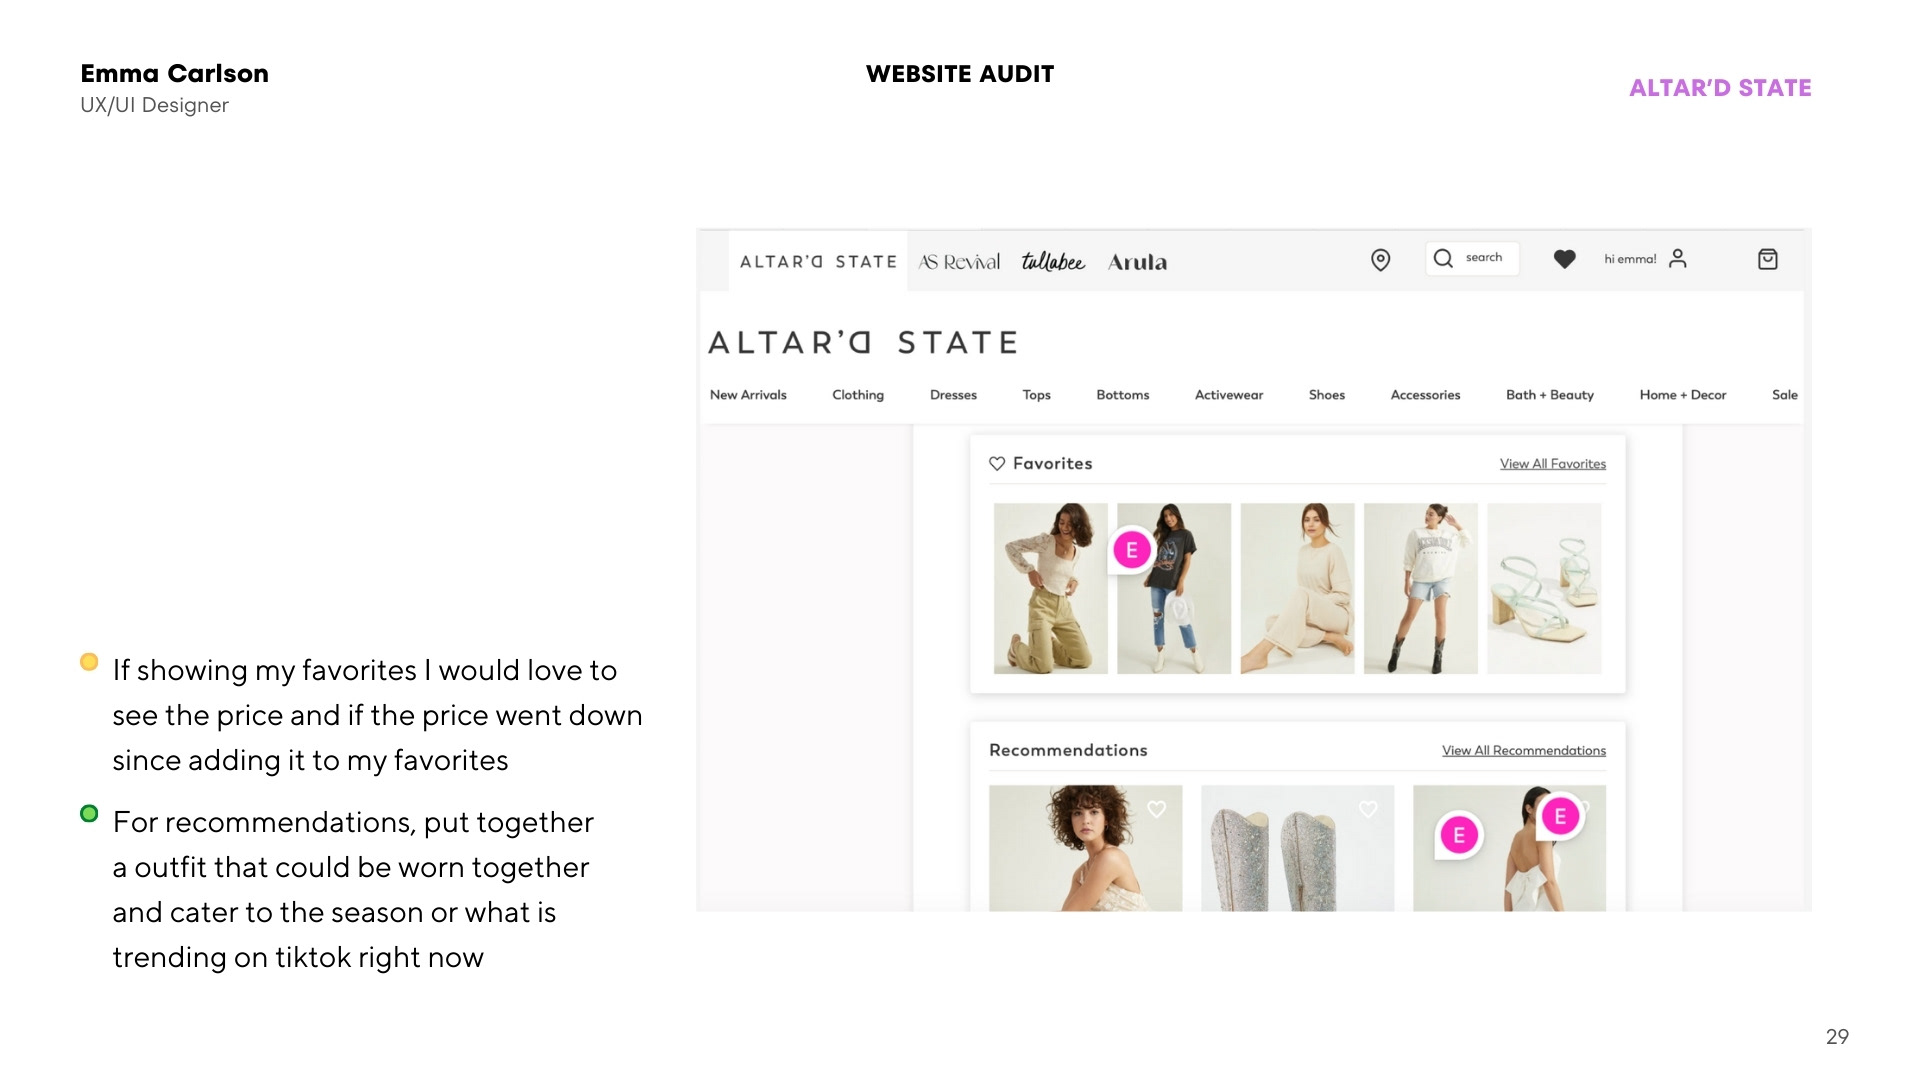Viewport: 1920px width, 1080px height.
Task: Click the outlined heart beside Favorites heading
Action: point(997,464)
